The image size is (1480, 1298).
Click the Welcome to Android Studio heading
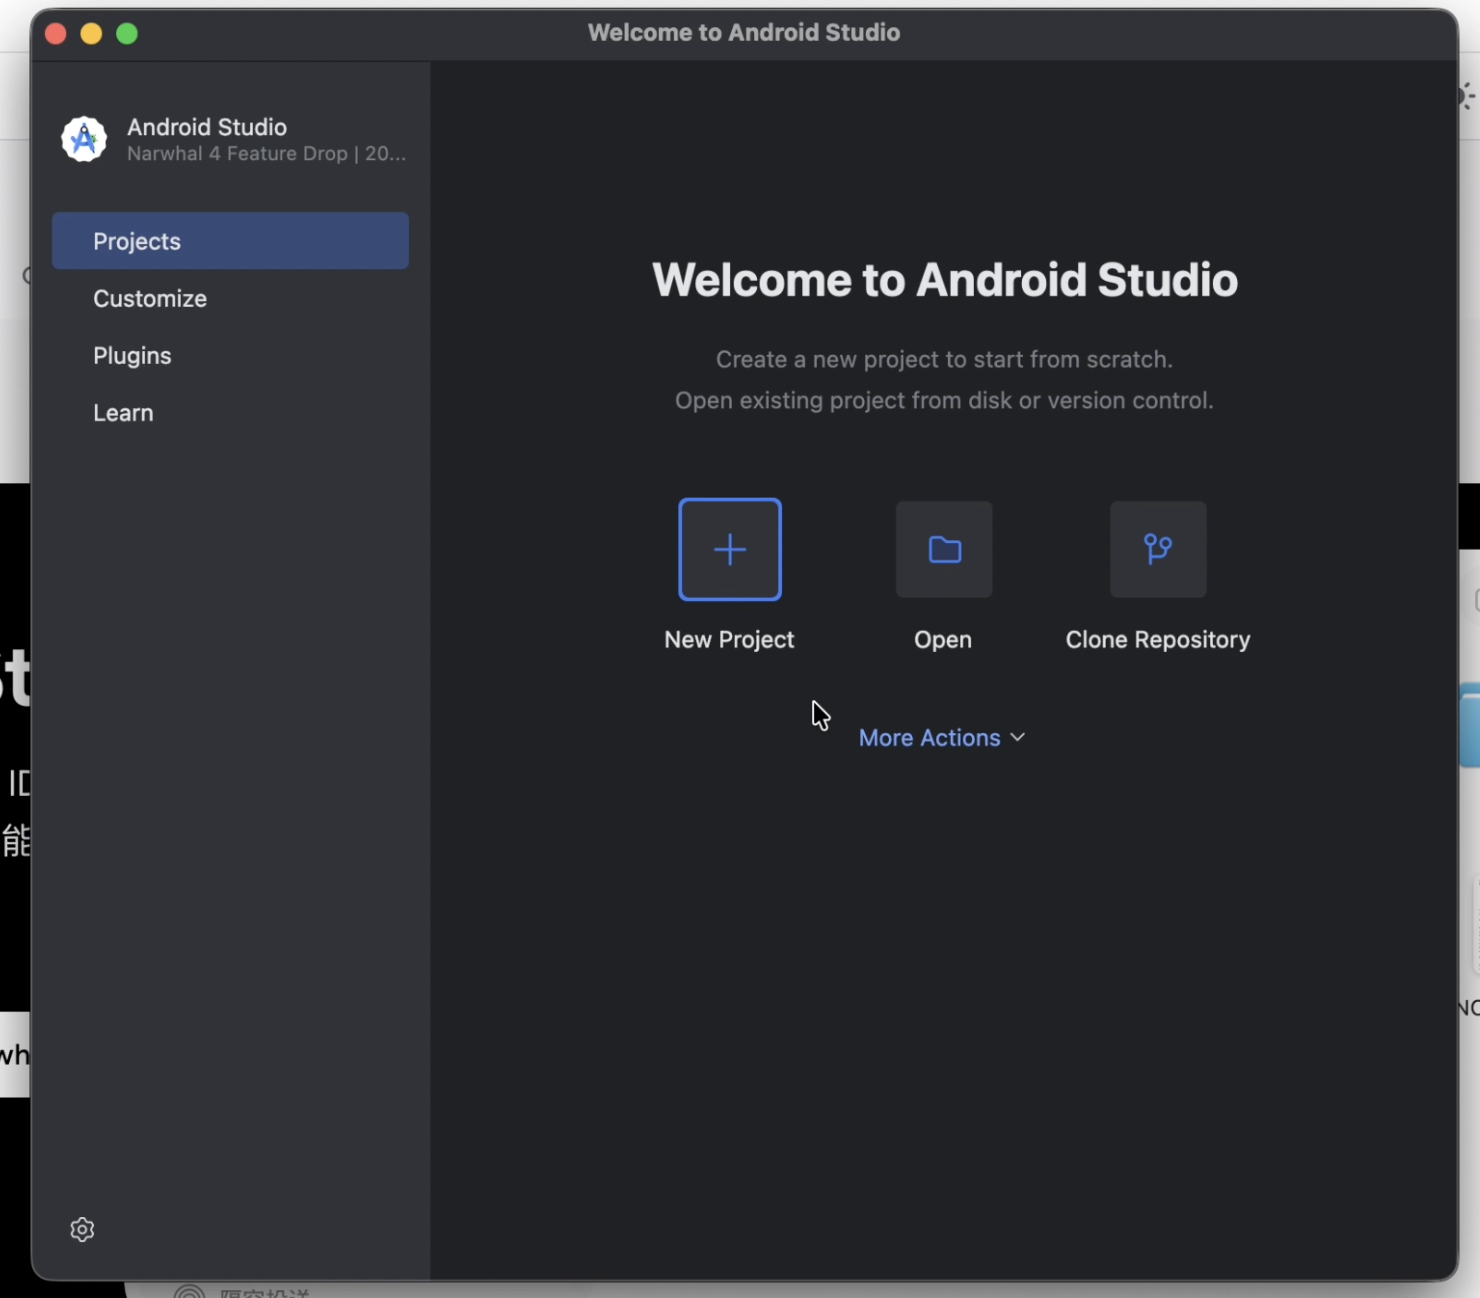[945, 280]
